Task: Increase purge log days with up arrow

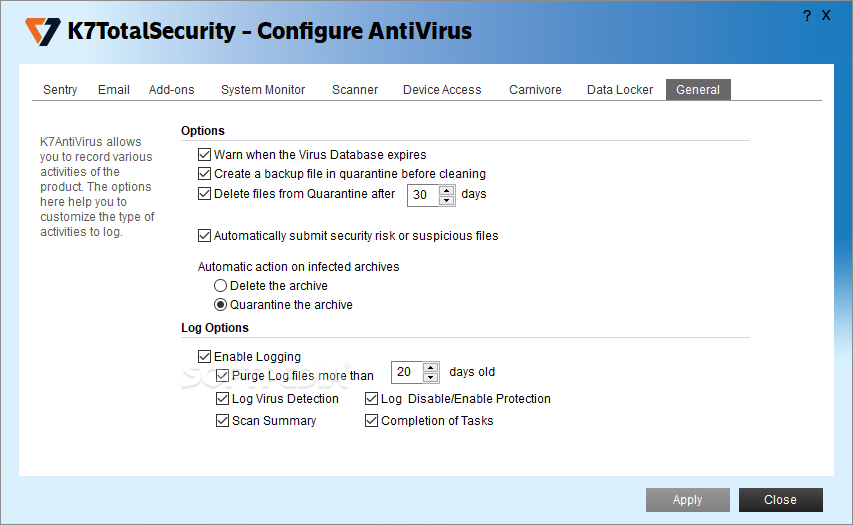Action: pos(431,367)
